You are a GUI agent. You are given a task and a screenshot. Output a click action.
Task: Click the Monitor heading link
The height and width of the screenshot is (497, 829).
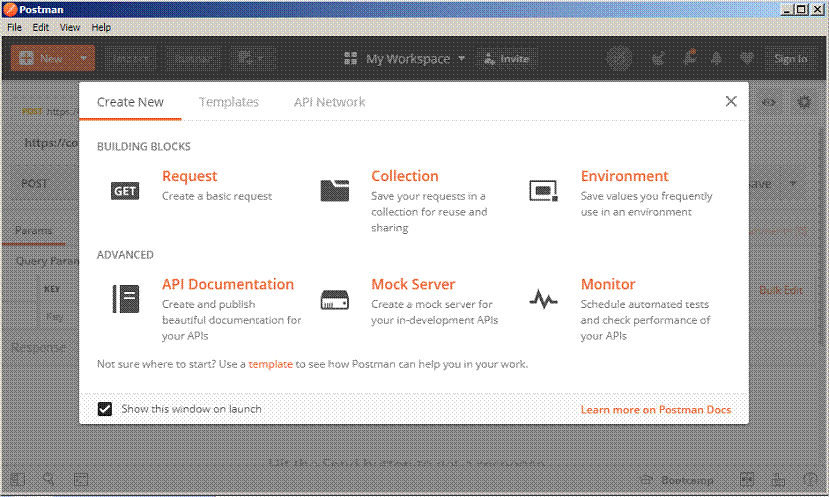[x=608, y=284]
